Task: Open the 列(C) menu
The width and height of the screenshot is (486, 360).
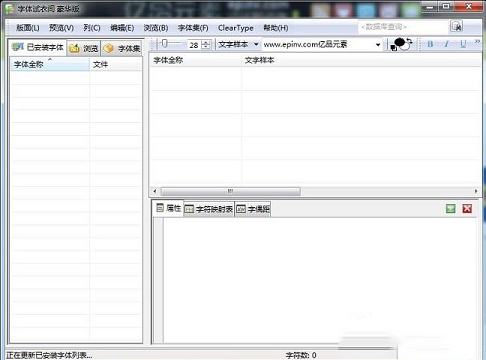Action: click(x=92, y=28)
